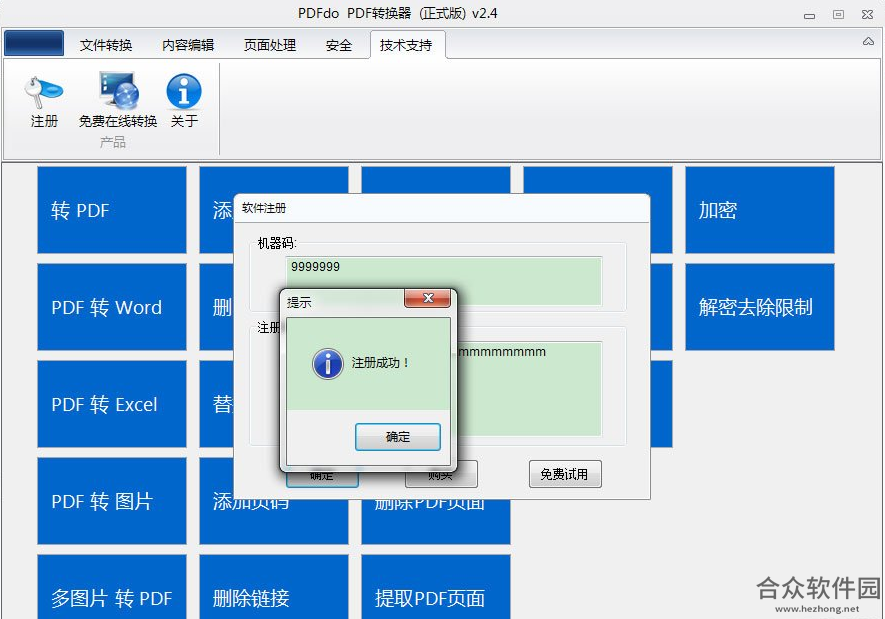Click the 转 PDF tile
This screenshot has width=885, height=619.
point(112,210)
